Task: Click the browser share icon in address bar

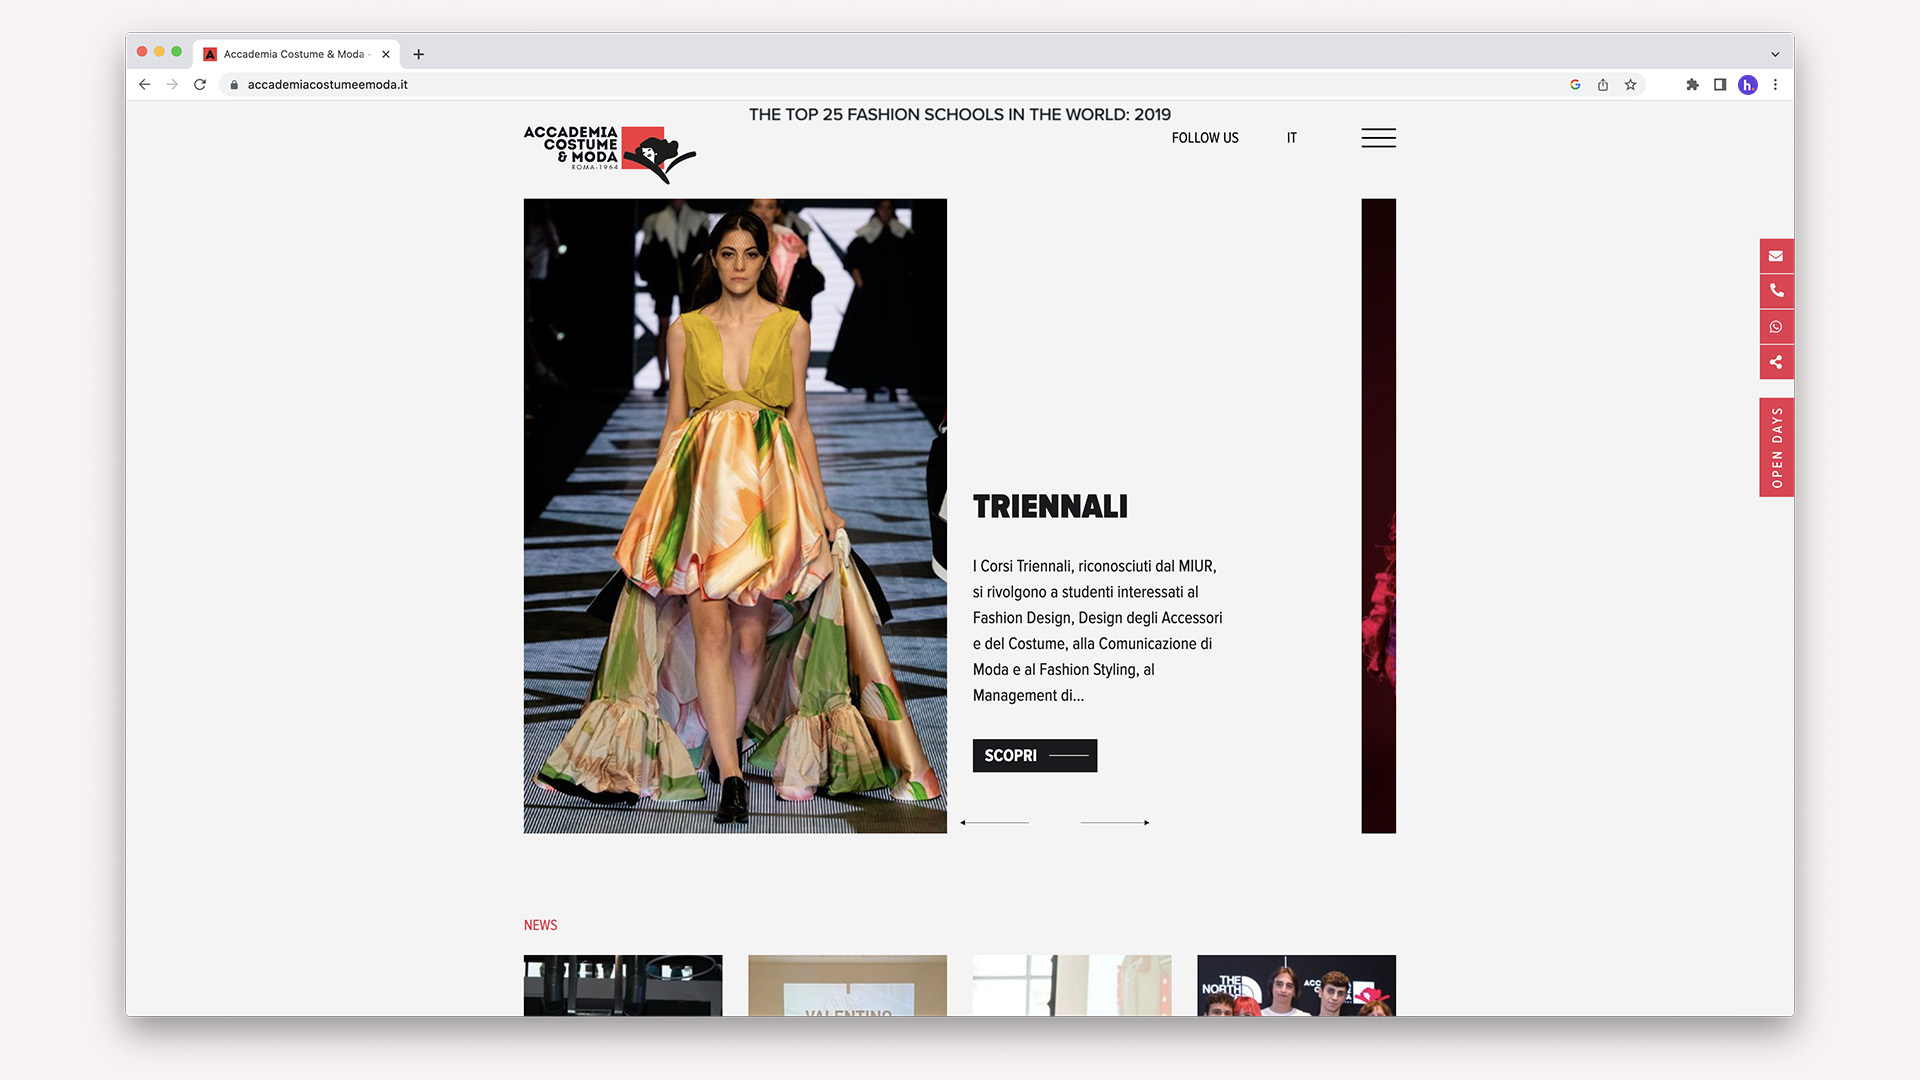Action: point(1603,85)
